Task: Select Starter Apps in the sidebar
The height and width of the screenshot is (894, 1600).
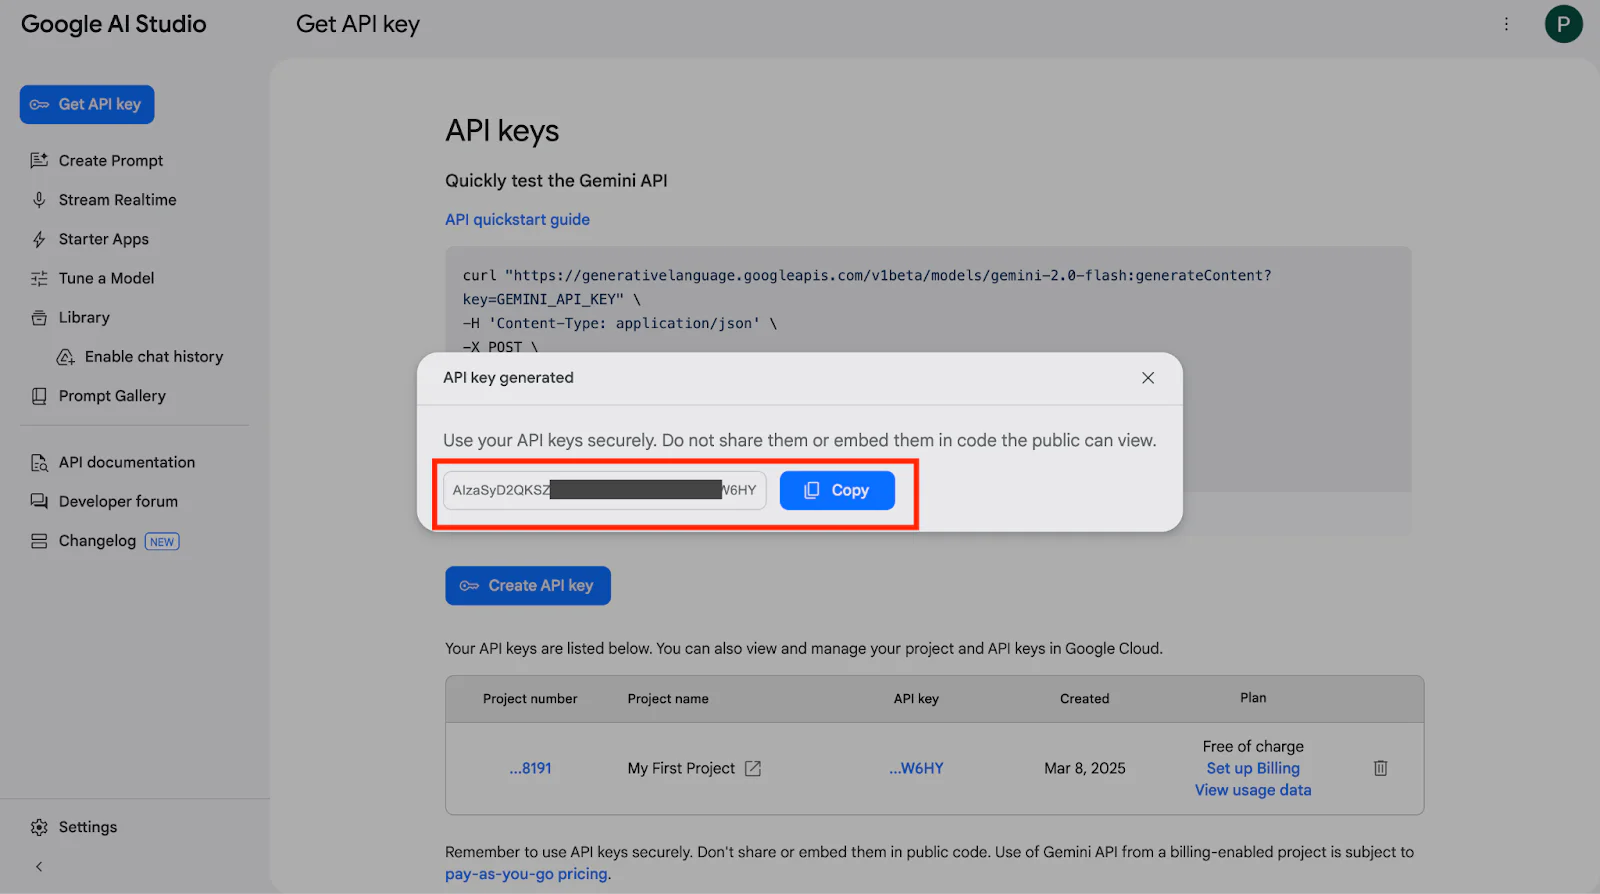Action: click(x=103, y=239)
